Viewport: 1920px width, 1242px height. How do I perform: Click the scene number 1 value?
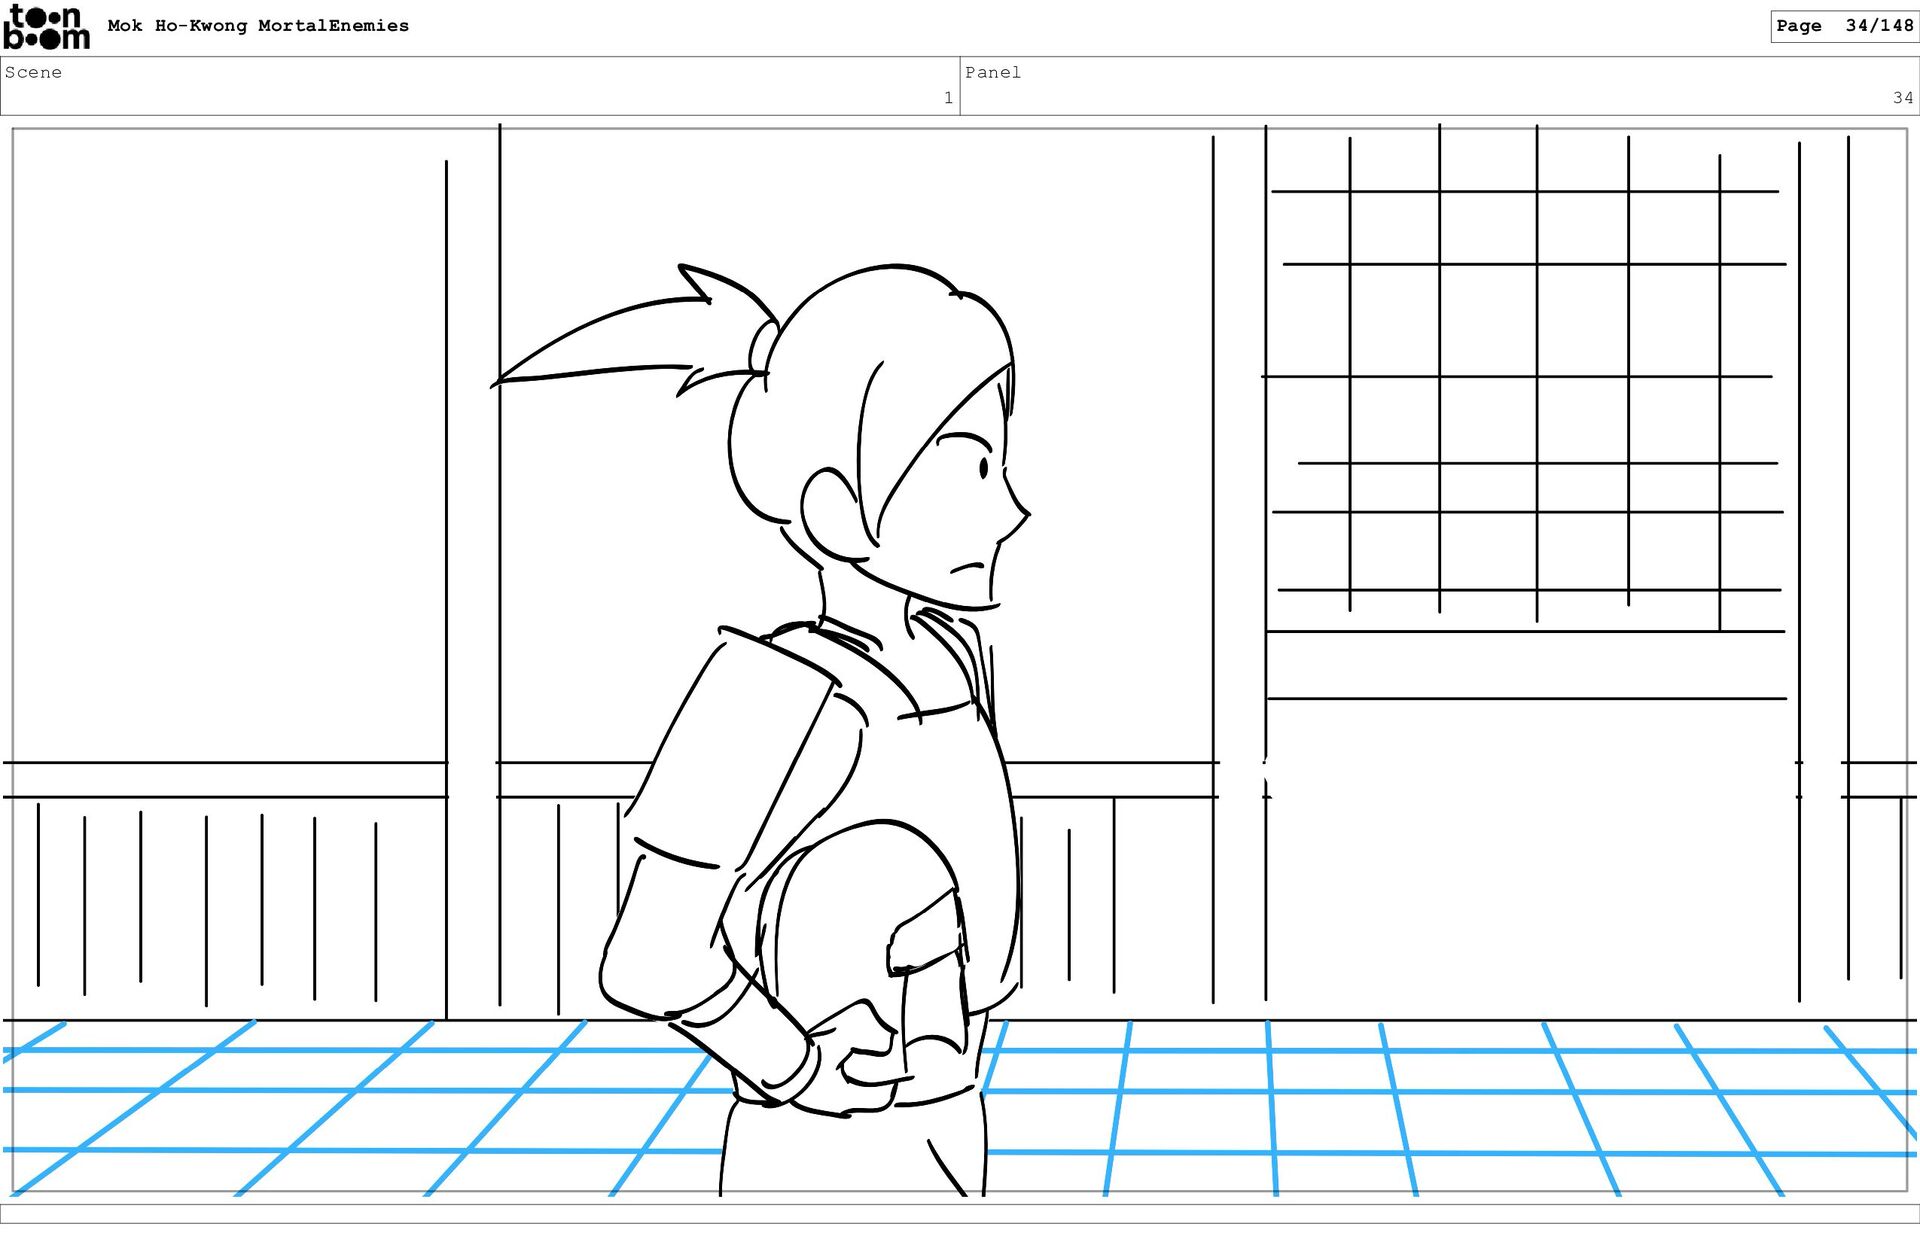pos(947,98)
